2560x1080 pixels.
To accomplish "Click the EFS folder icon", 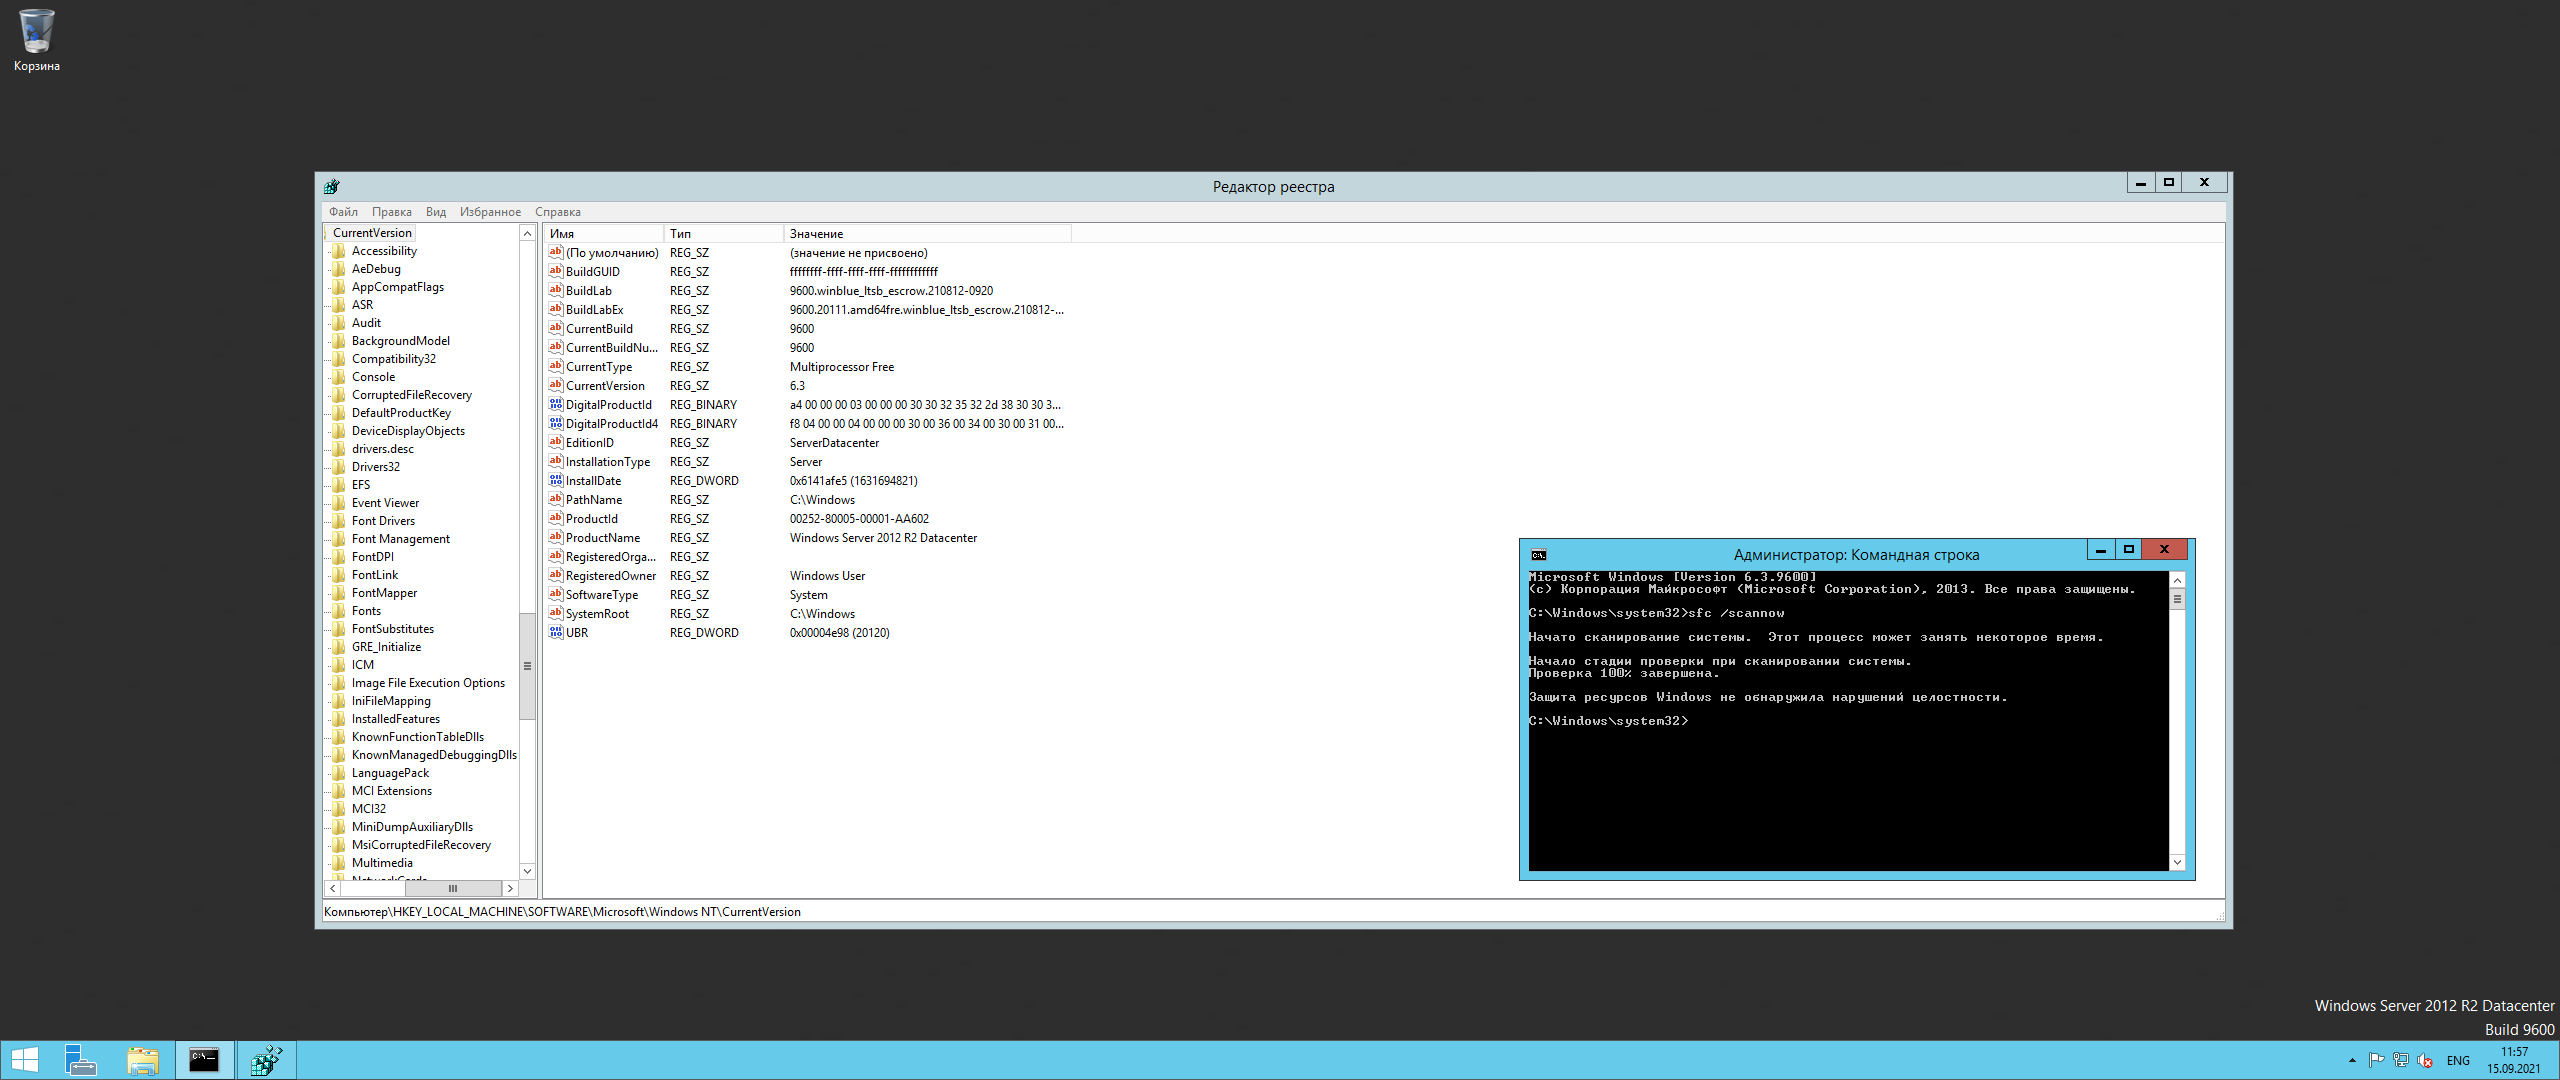I will point(339,485).
